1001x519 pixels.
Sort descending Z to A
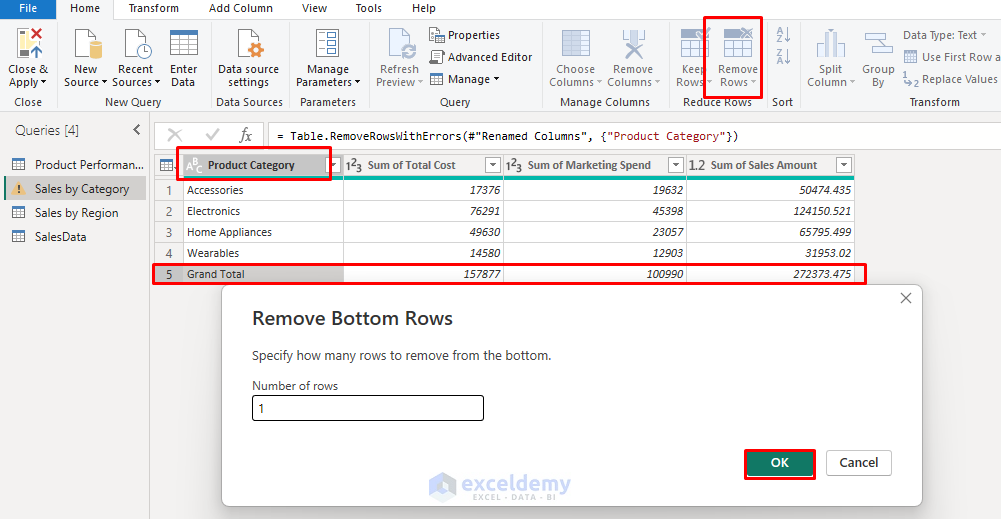pyautogui.click(x=783, y=57)
